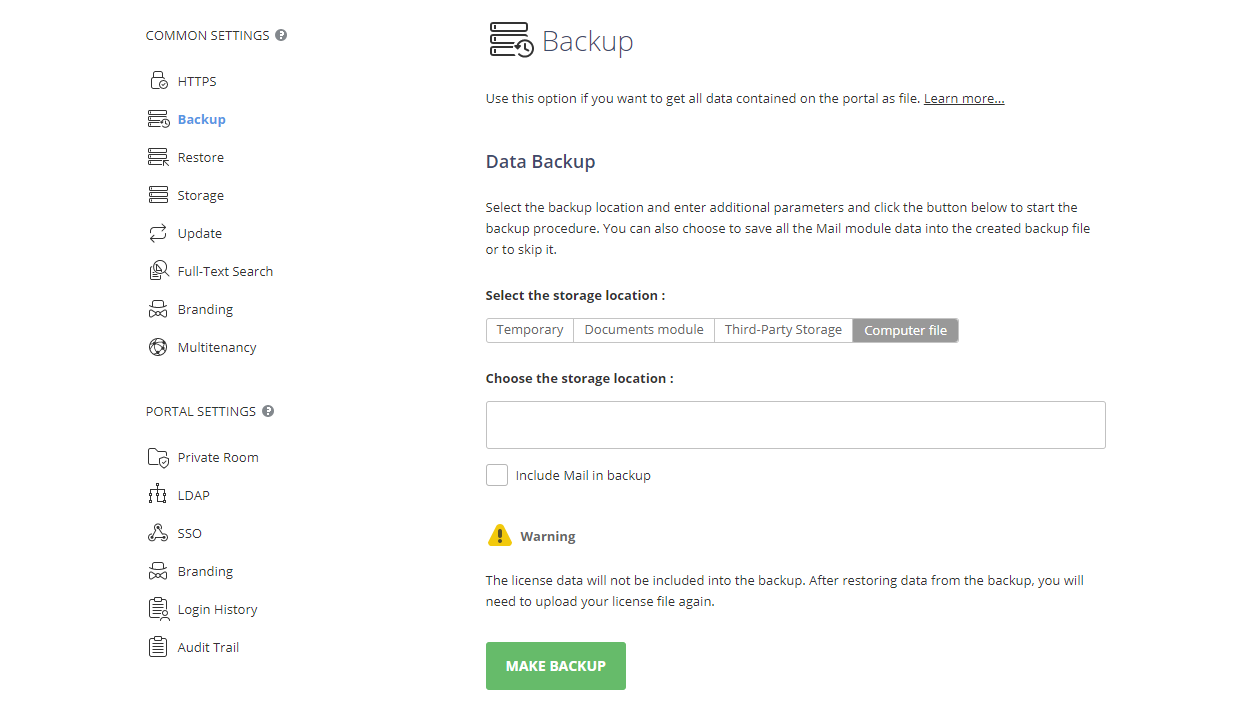Image resolution: width=1240 pixels, height=708 pixels.
Task: Switch to Documents module storage option
Action: tap(643, 330)
